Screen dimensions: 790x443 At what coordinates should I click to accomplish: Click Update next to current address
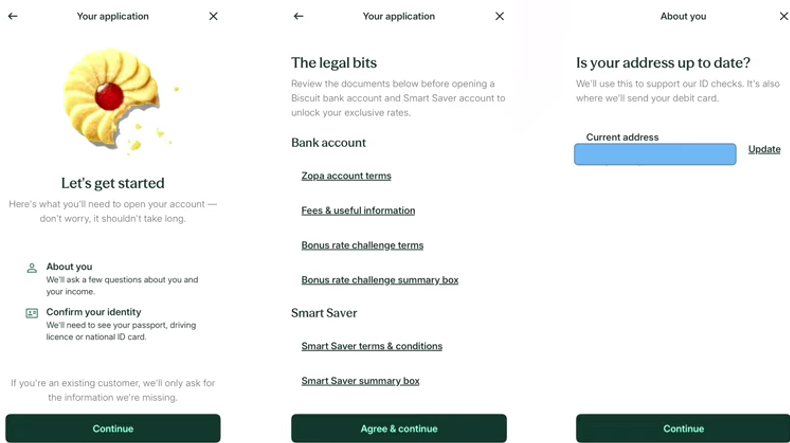tap(764, 150)
